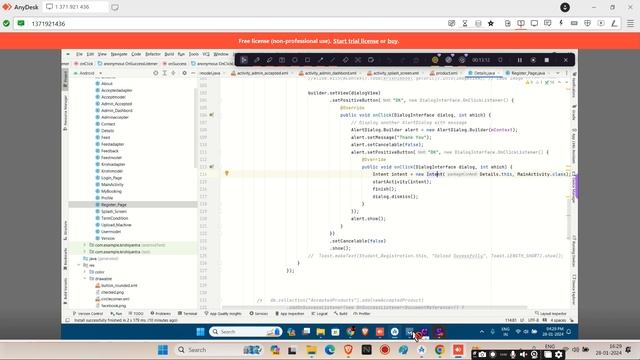
Task: Open the VCS menu
Action: pyautogui.click(x=206, y=54)
